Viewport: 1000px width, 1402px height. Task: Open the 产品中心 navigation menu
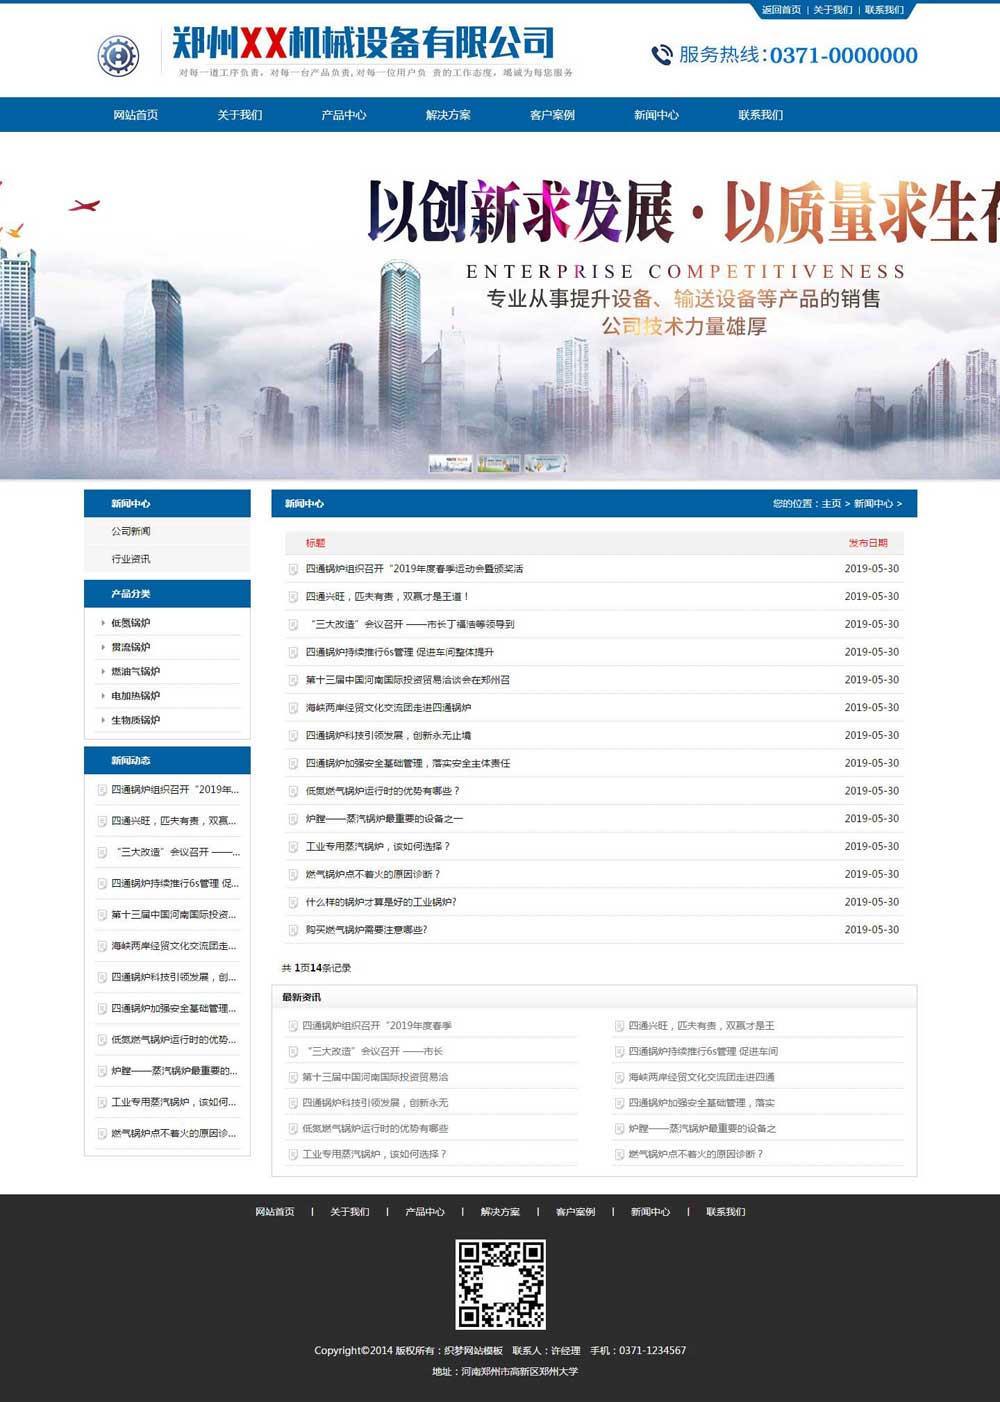(345, 115)
